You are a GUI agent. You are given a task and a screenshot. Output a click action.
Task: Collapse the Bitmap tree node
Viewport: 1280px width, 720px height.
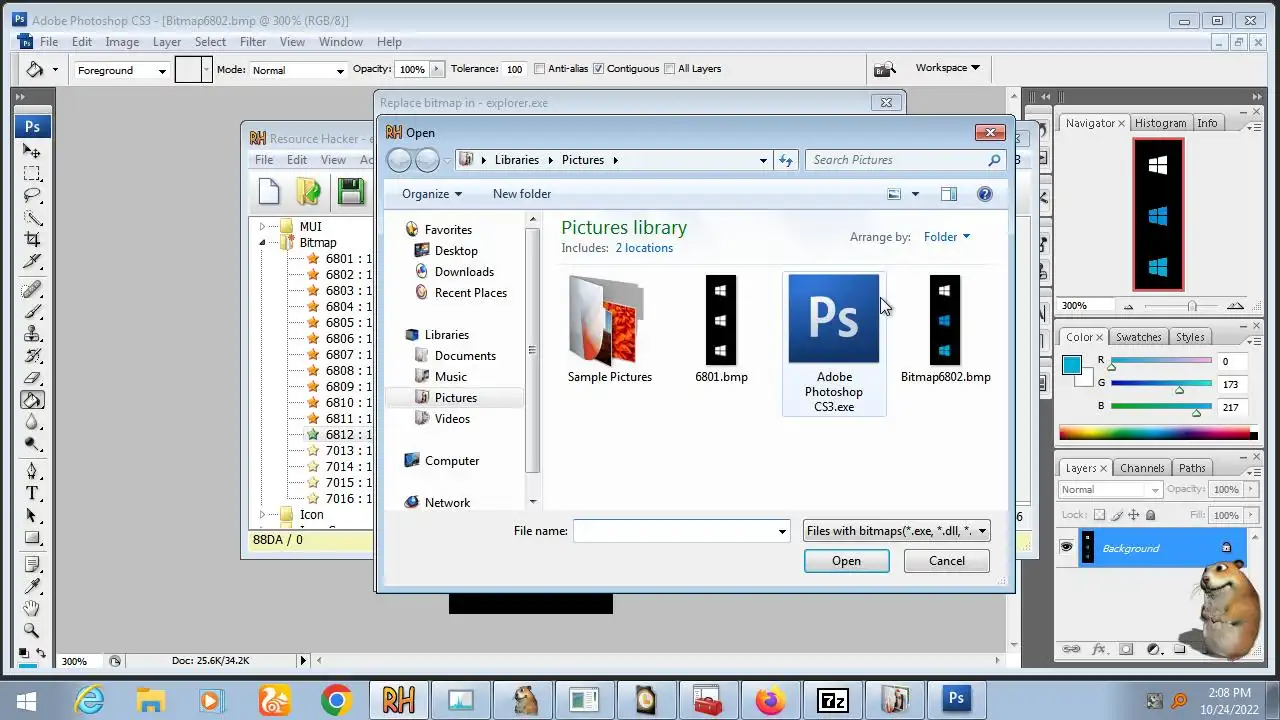pos(262,243)
